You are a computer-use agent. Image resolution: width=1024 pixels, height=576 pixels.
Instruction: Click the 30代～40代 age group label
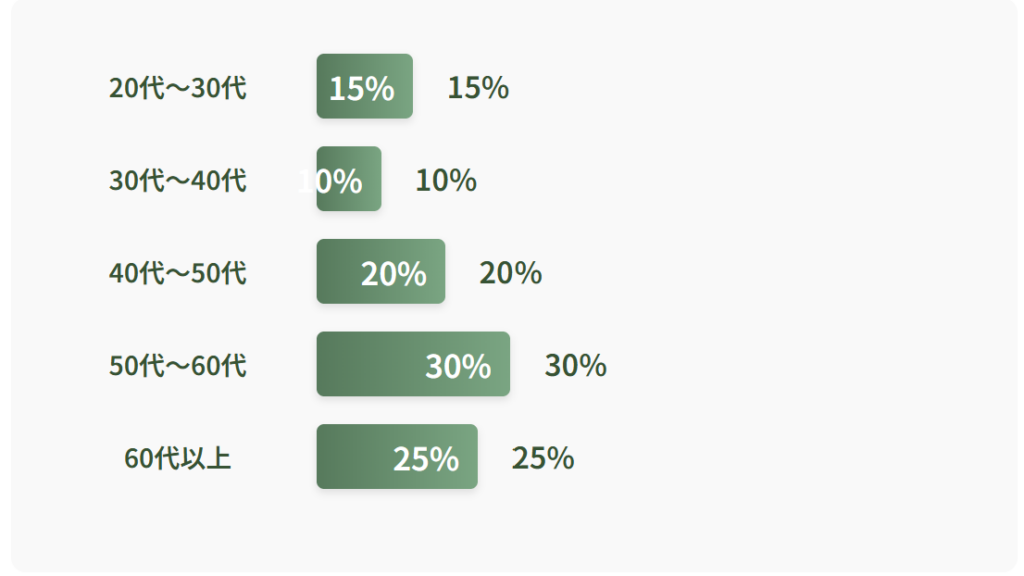point(178,180)
